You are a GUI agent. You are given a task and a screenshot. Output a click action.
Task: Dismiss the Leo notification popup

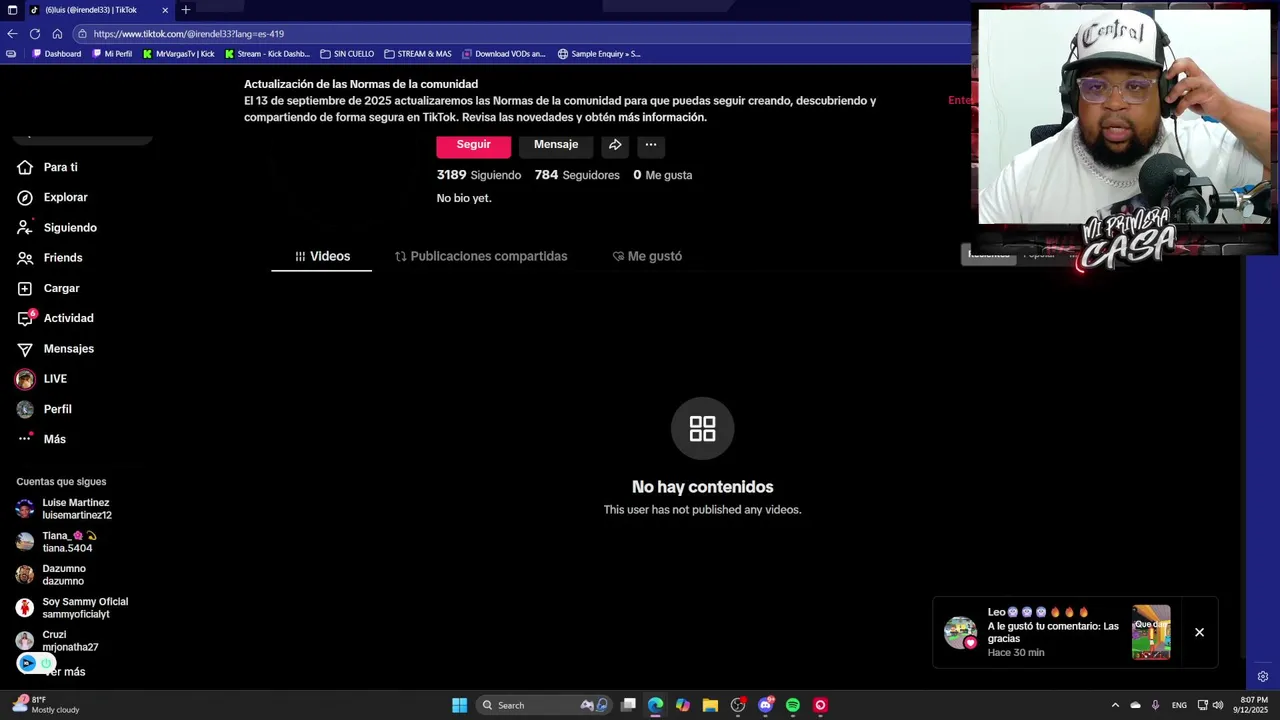pyautogui.click(x=1199, y=632)
